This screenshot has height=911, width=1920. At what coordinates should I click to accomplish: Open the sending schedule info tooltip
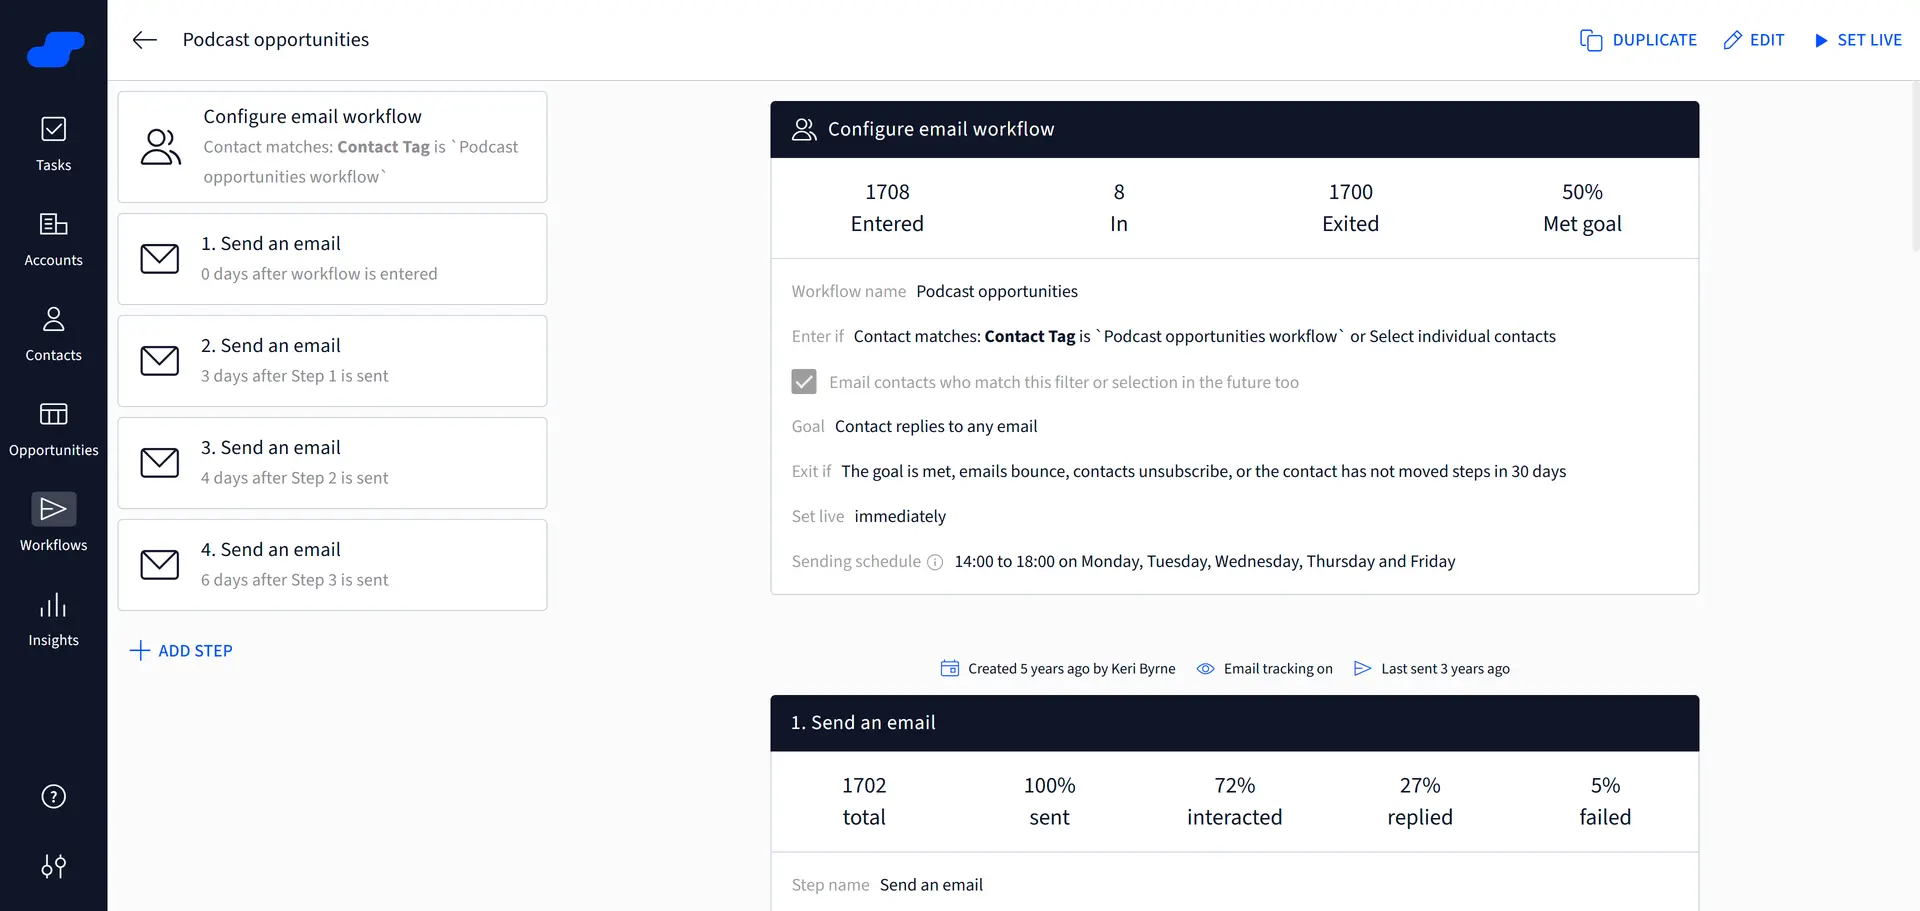pyautogui.click(x=934, y=562)
